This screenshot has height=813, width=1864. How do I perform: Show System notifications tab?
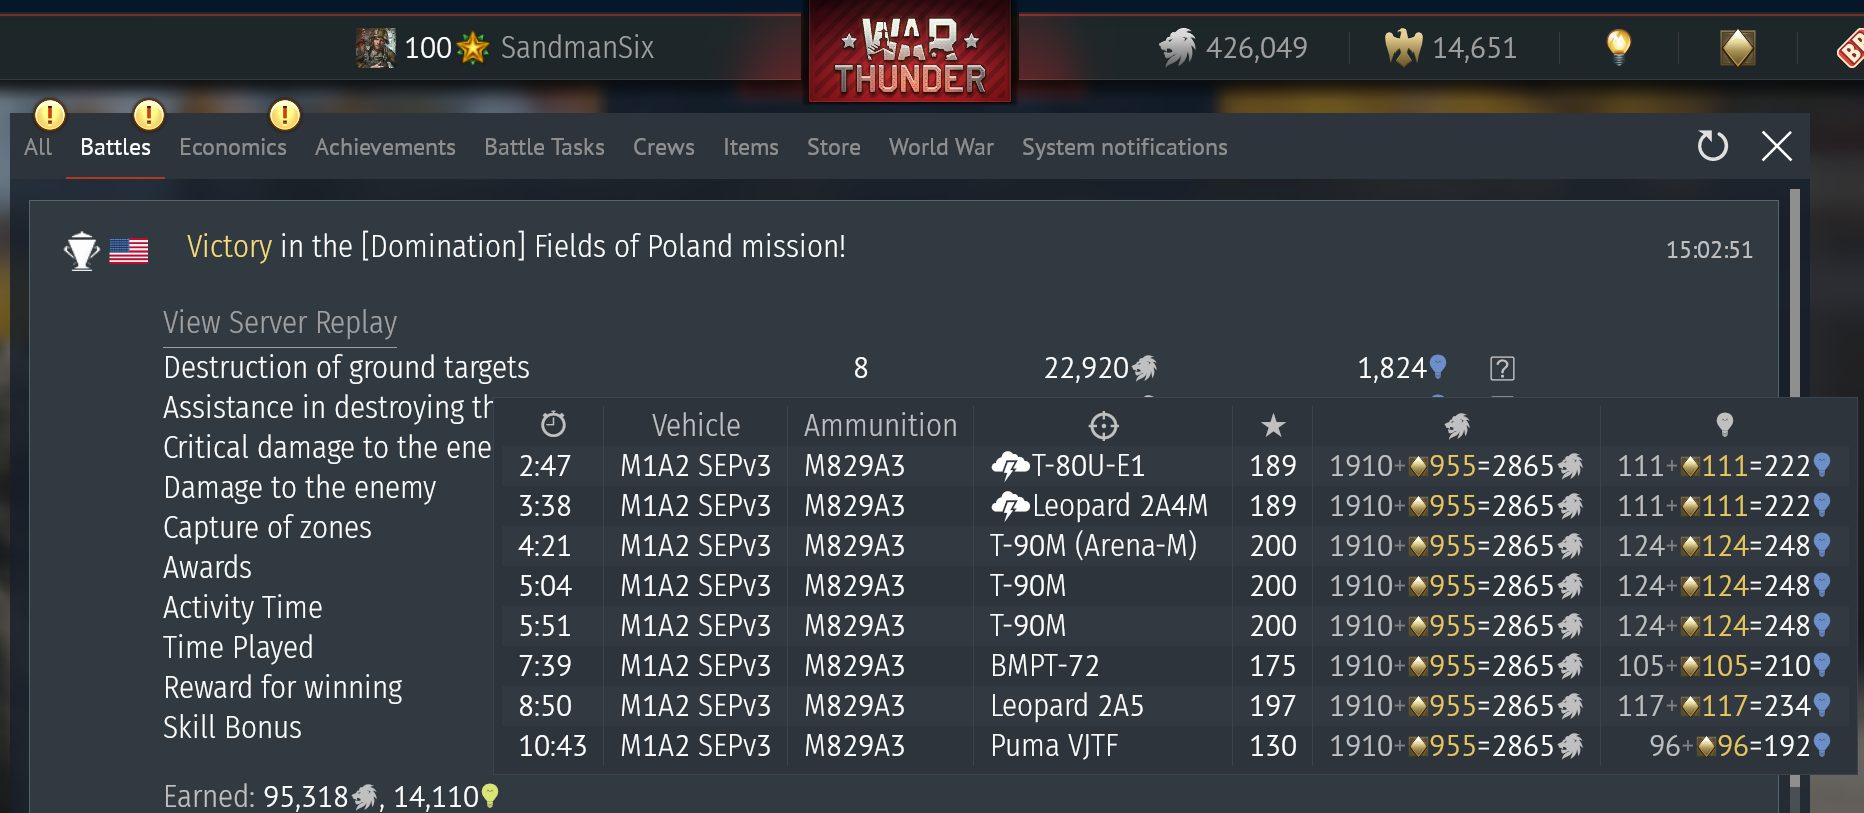click(1124, 147)
